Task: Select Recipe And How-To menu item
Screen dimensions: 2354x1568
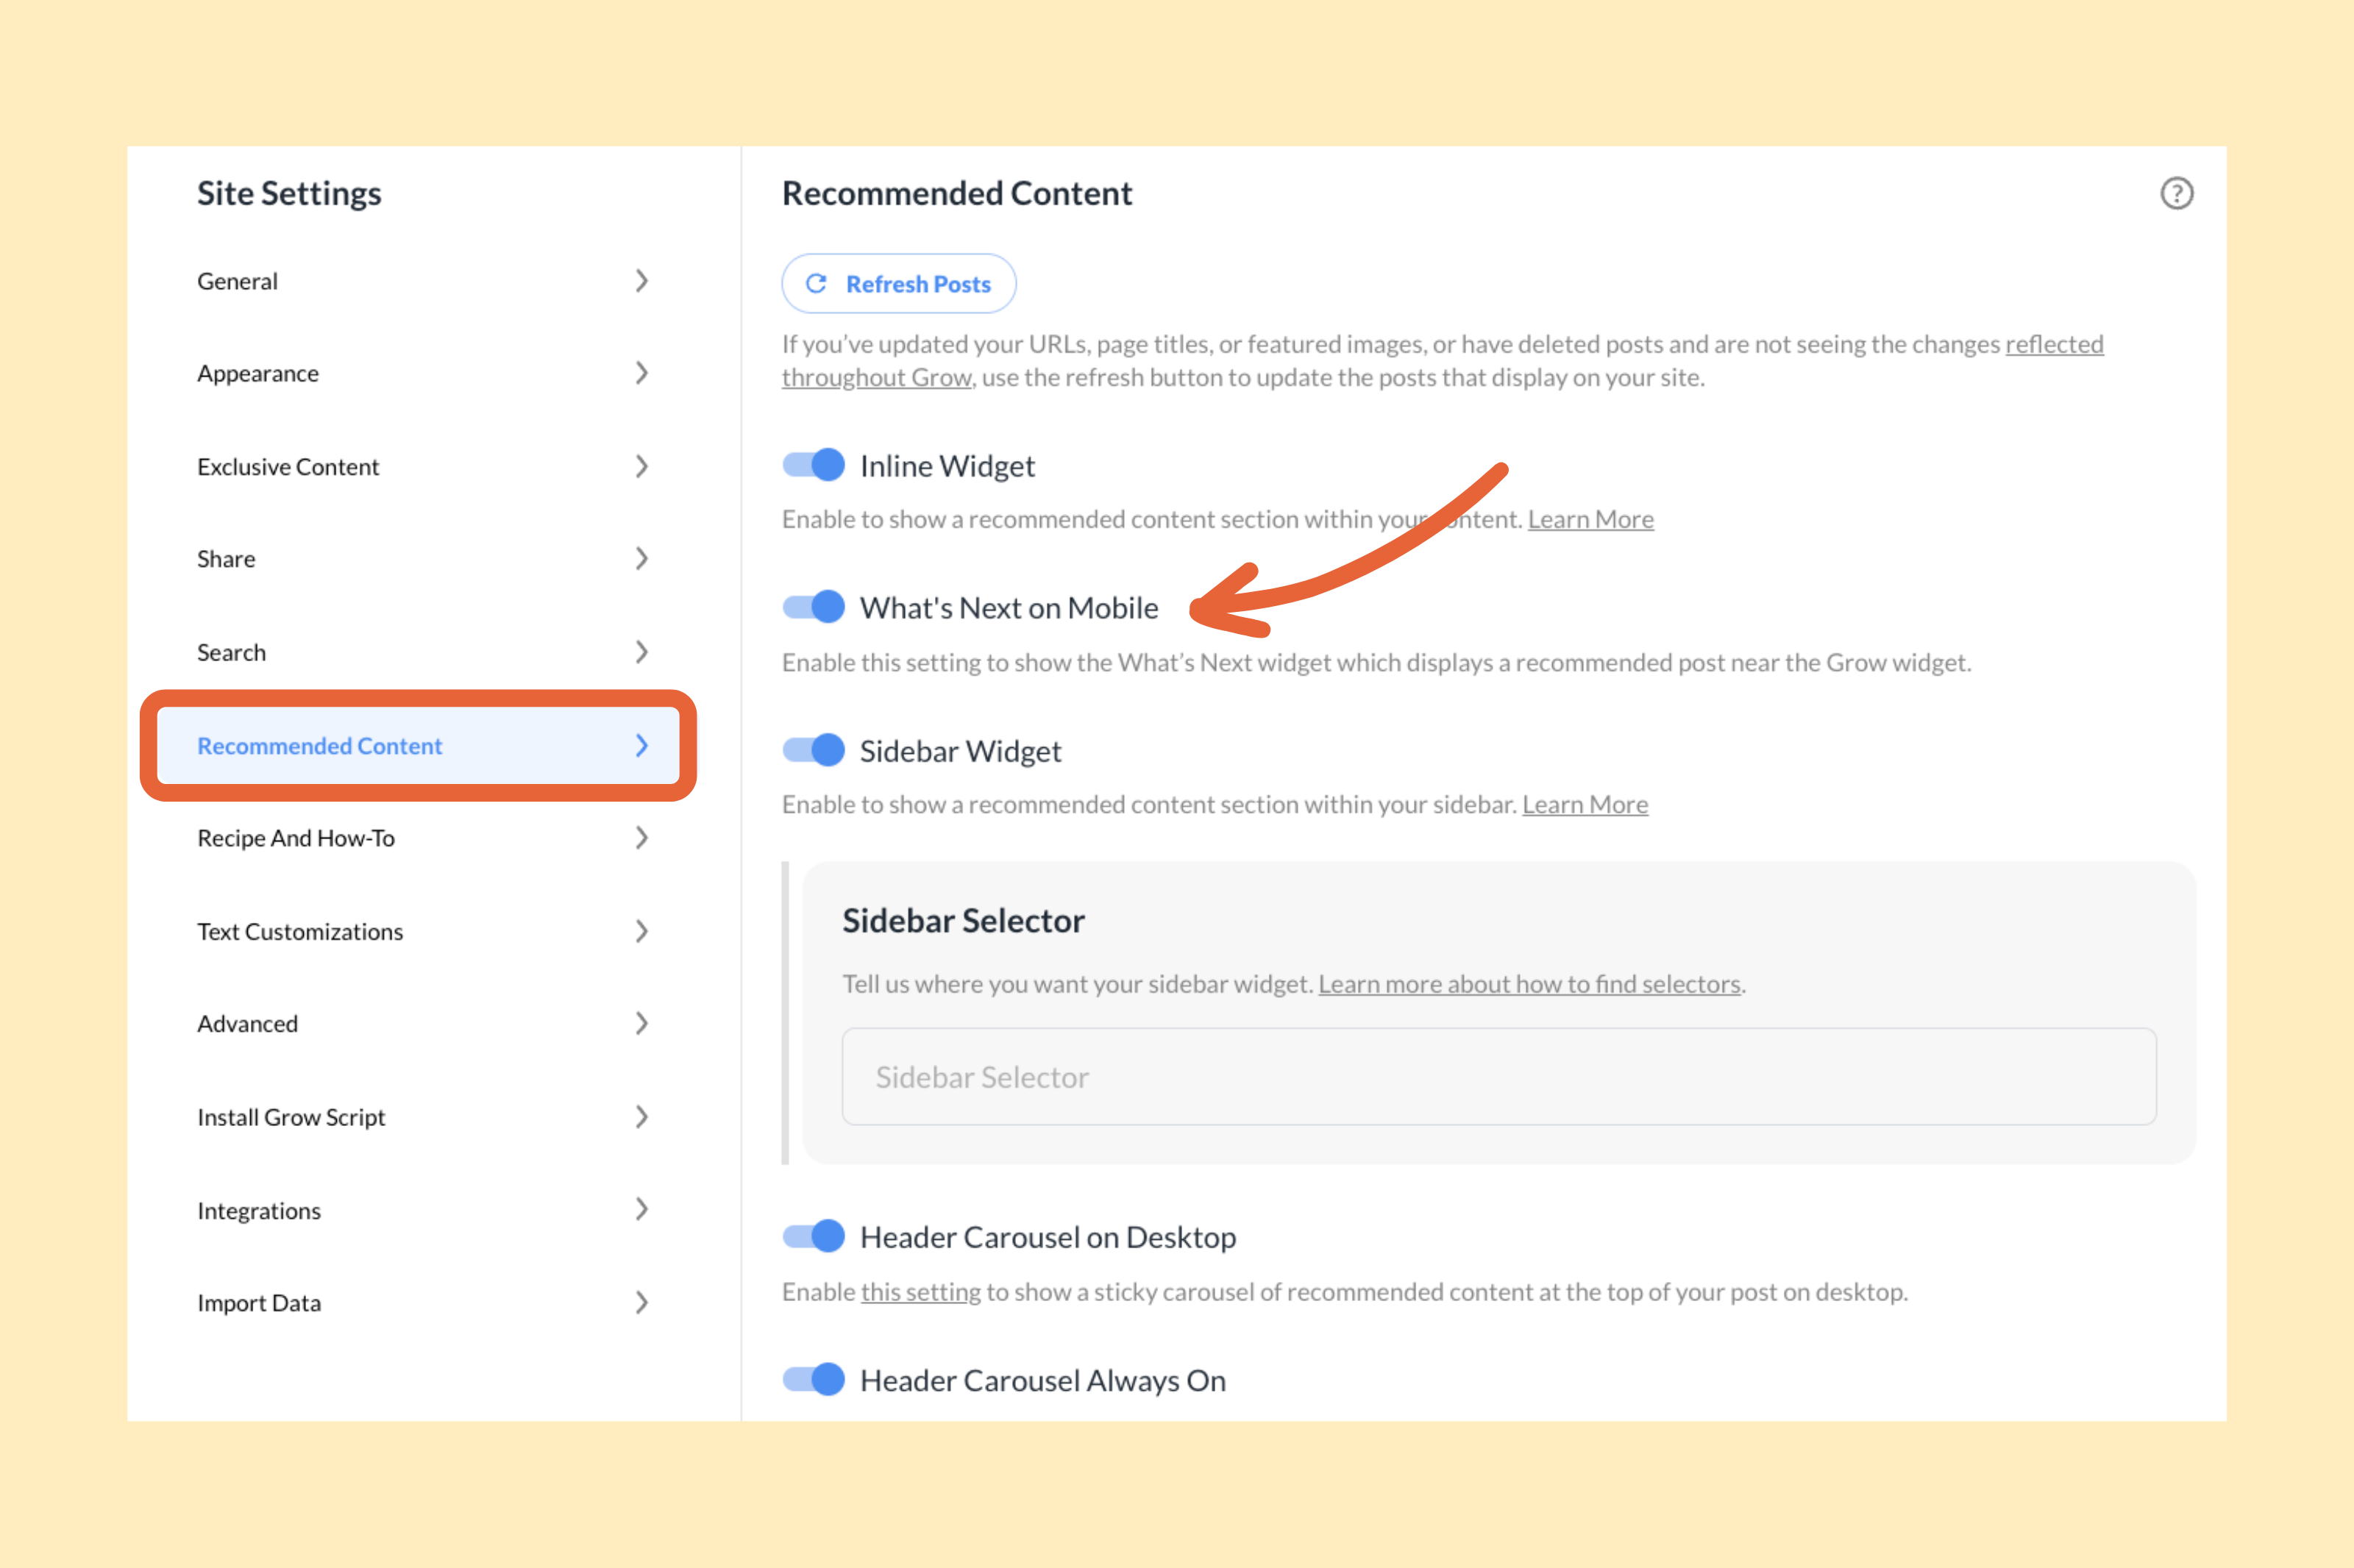Action: click(x=296, y=838)
